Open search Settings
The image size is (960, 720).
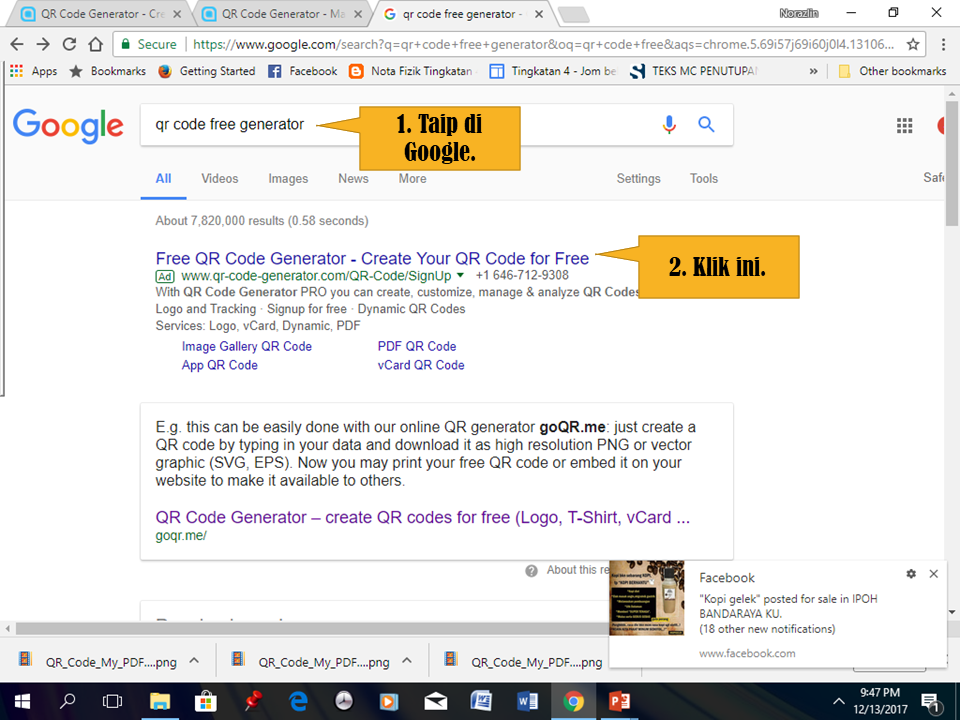pos(638,179)
